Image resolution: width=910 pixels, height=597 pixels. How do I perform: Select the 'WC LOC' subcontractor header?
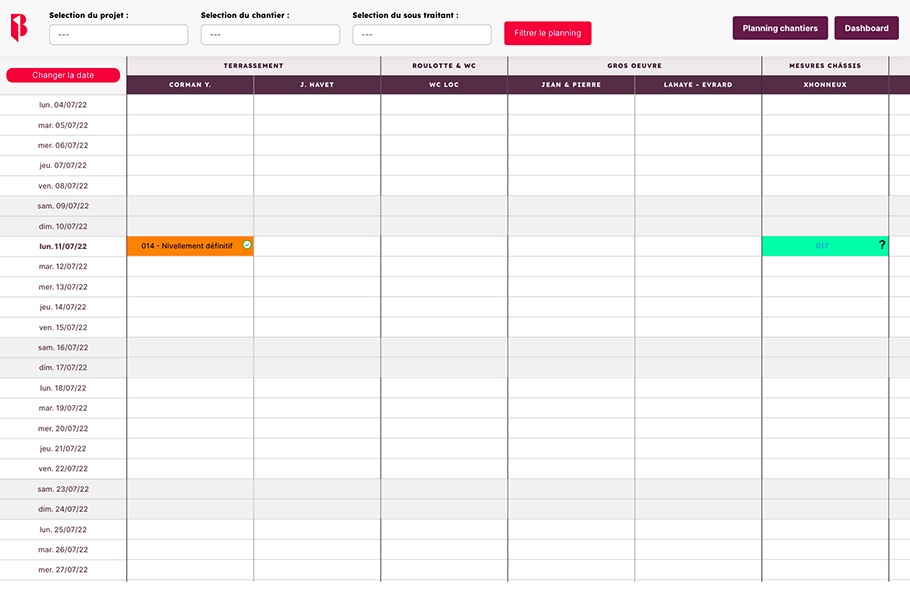pos(444,85)
